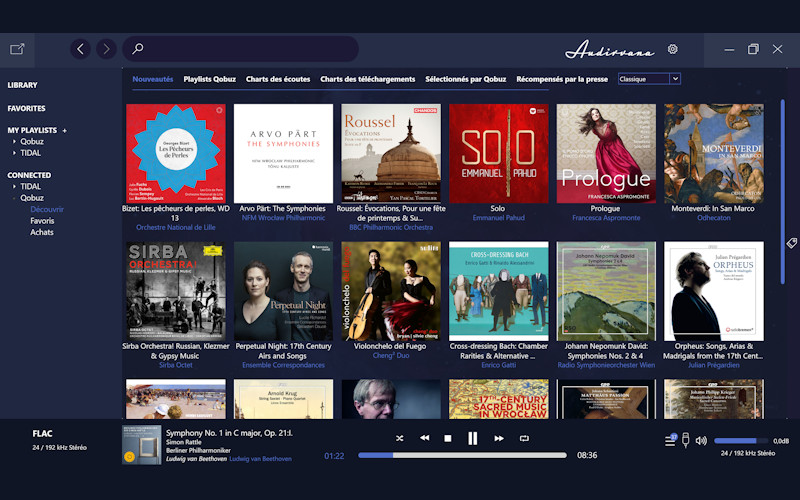Click the Emmanuel Pahud artist link
Image resolution: width=800 pixels, height=500 pixels.
click(x=498, y=217)
